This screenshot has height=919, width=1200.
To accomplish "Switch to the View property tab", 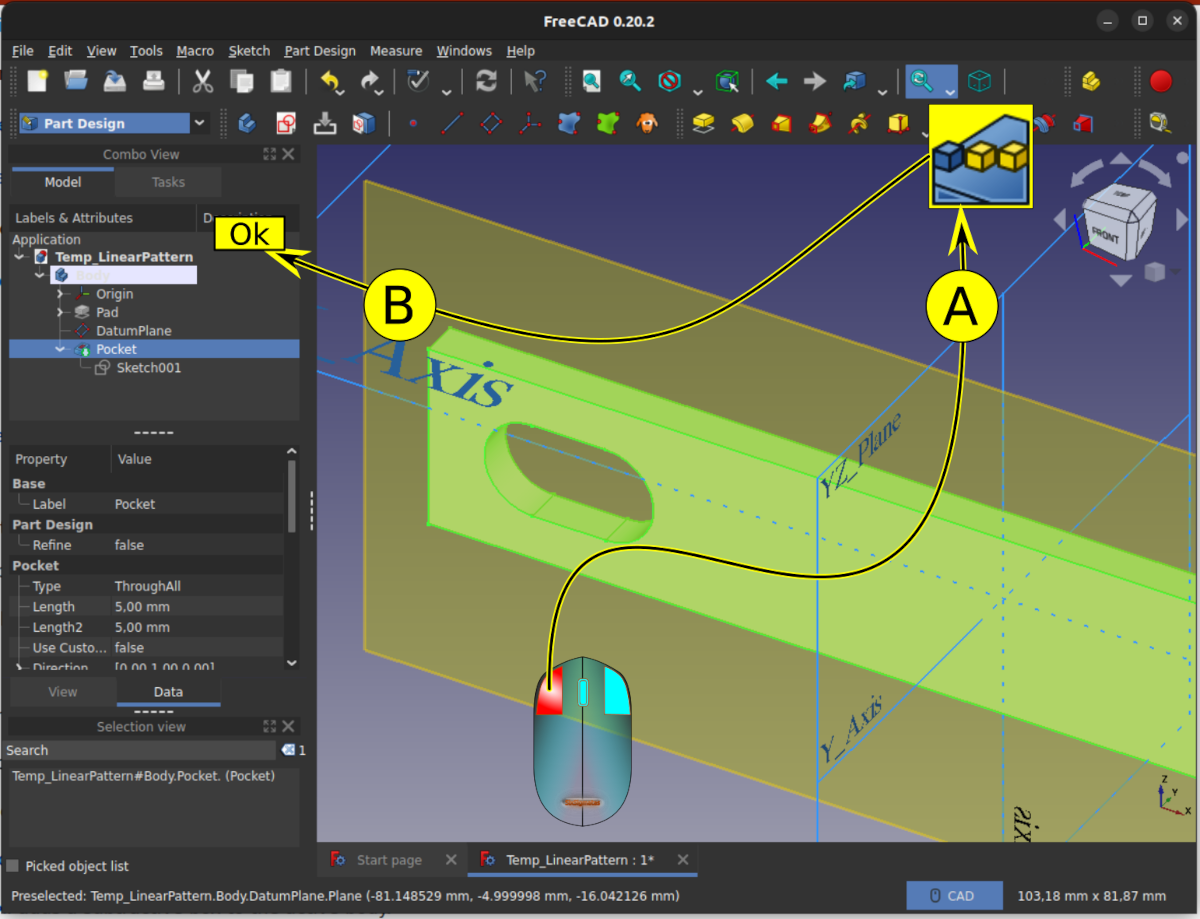I will click(63, 692).
